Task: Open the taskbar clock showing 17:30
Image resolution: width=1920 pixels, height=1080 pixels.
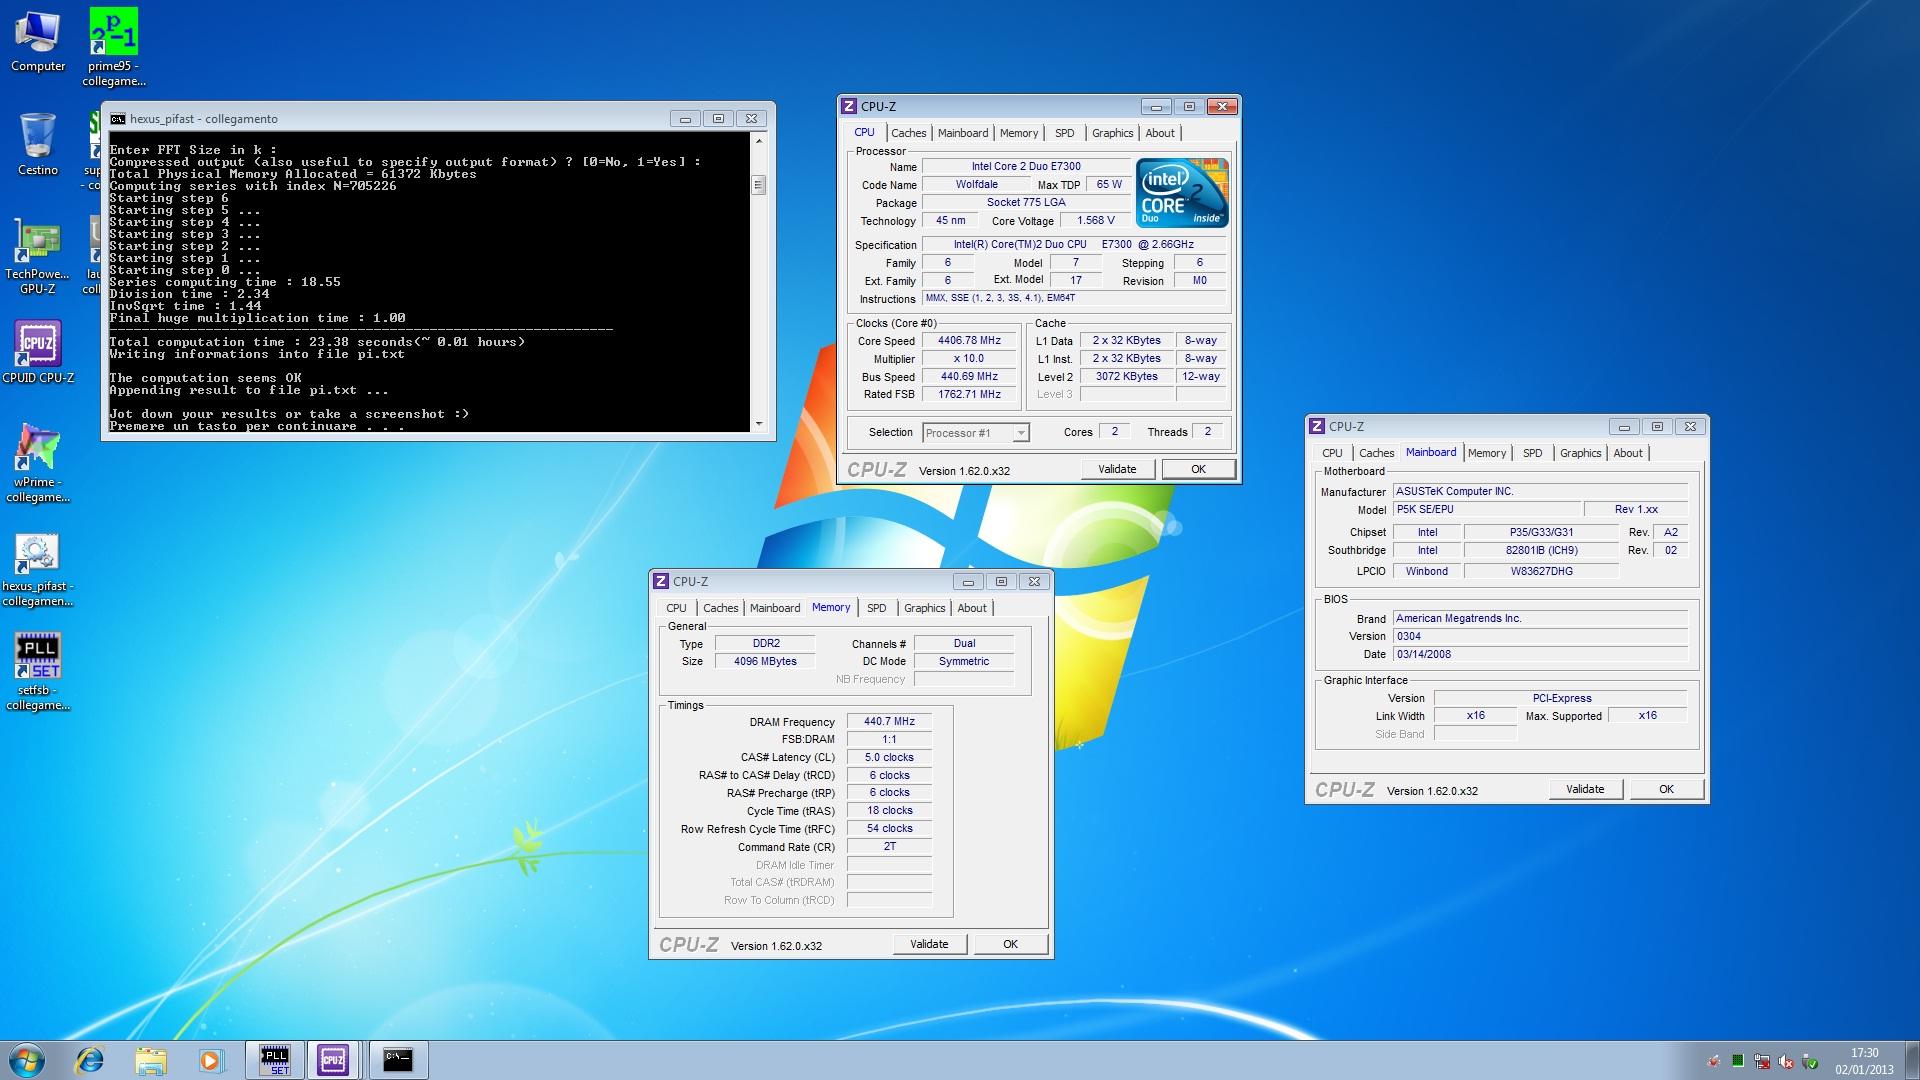Action: pyautogui.click(x=1864, y=1061)
